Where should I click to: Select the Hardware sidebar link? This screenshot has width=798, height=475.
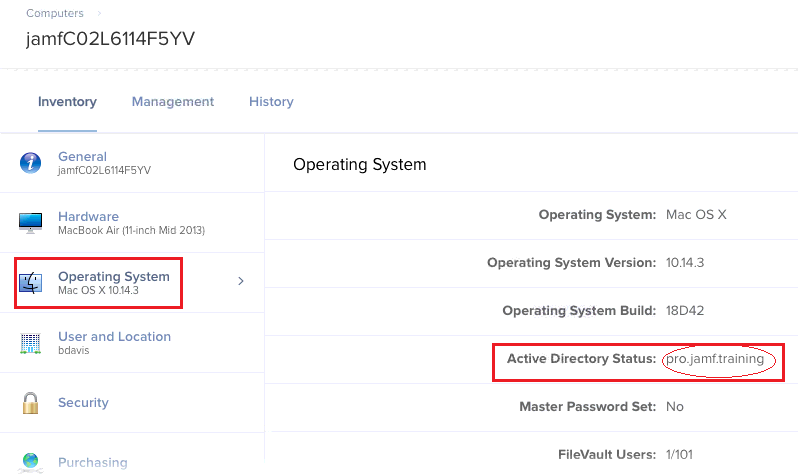89,216
